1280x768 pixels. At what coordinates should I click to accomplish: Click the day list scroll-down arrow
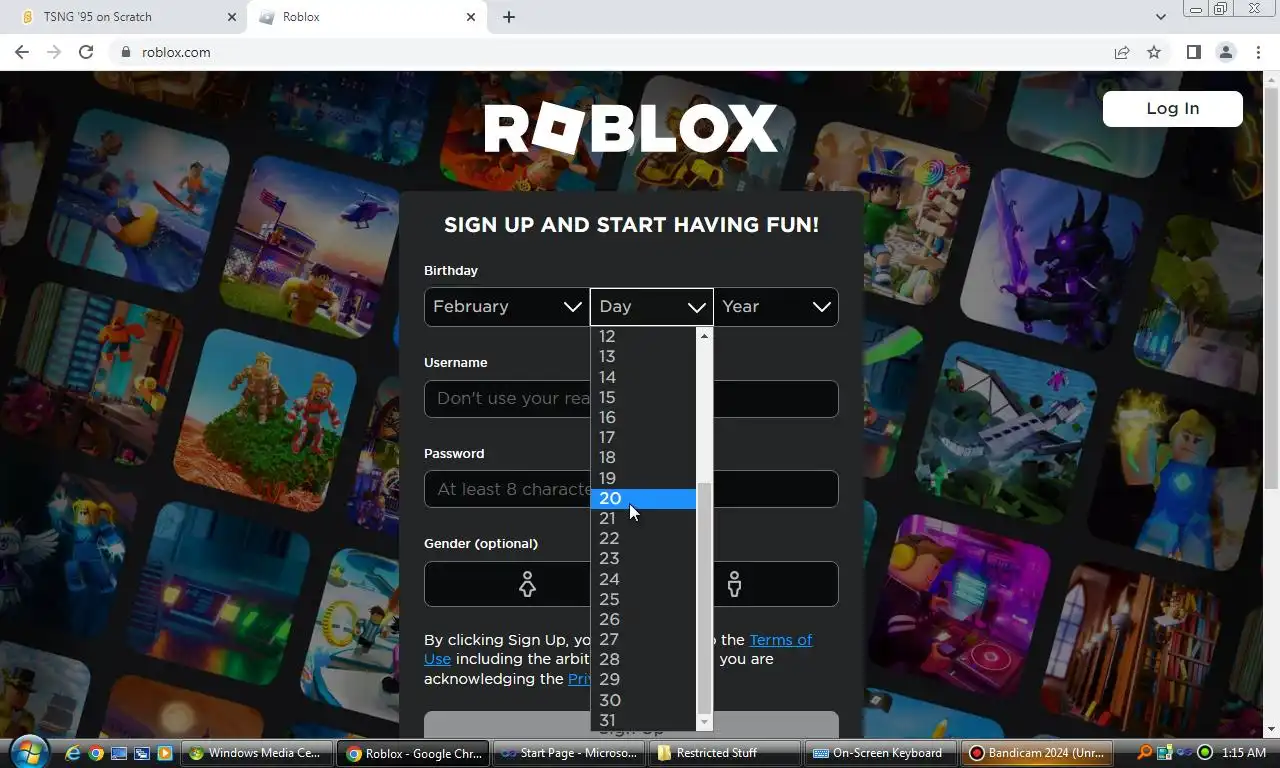[x=704, y=722]
